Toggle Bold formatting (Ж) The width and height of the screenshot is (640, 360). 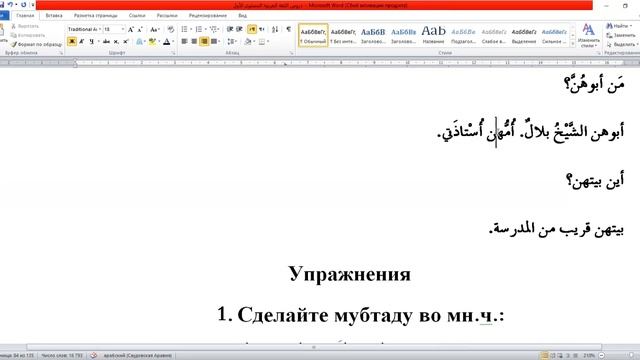point(72,41)
